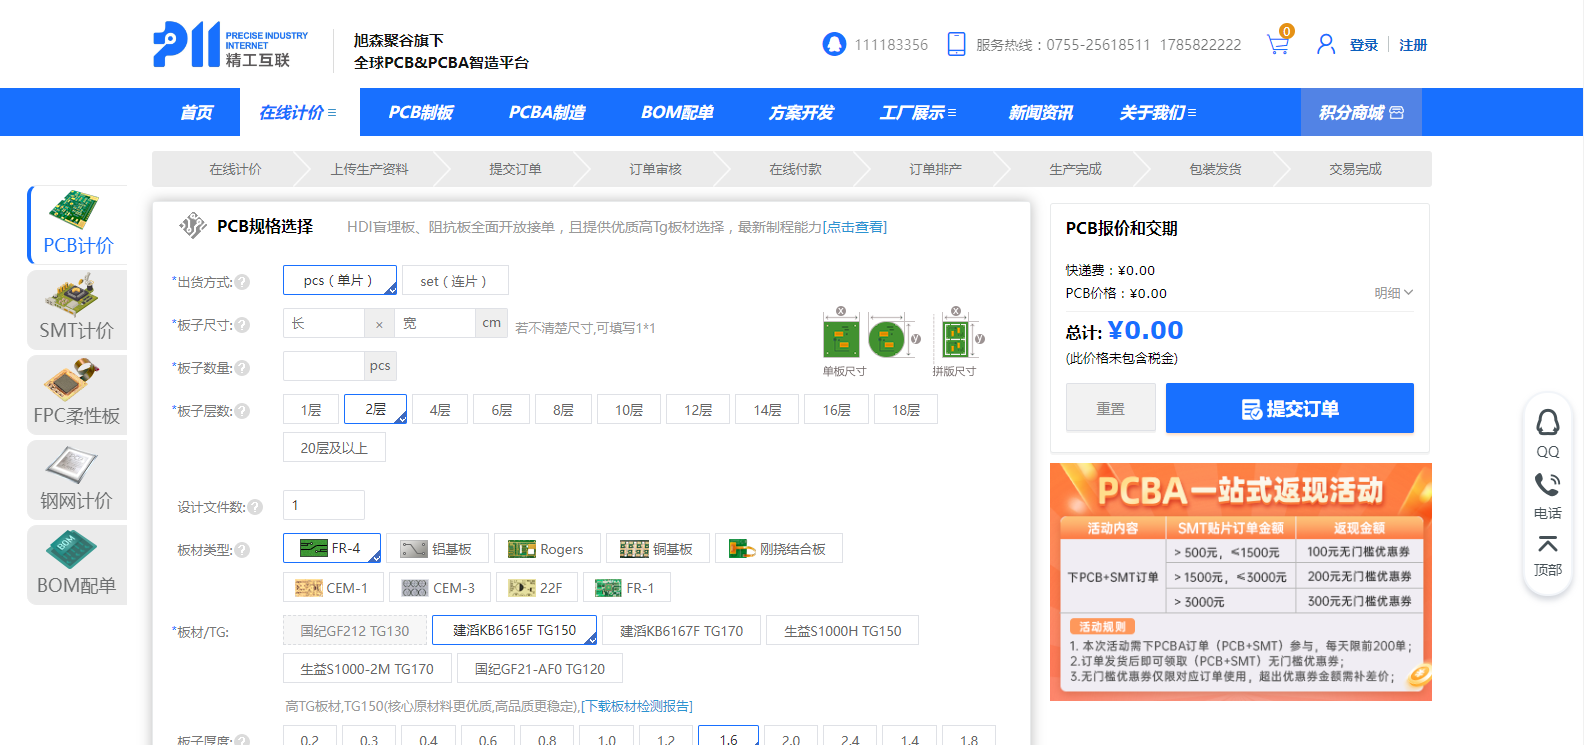The height and width of the screenshot is (745, 1584).
Task: Click the floating QQ support icon
Action: (1547, 433)
